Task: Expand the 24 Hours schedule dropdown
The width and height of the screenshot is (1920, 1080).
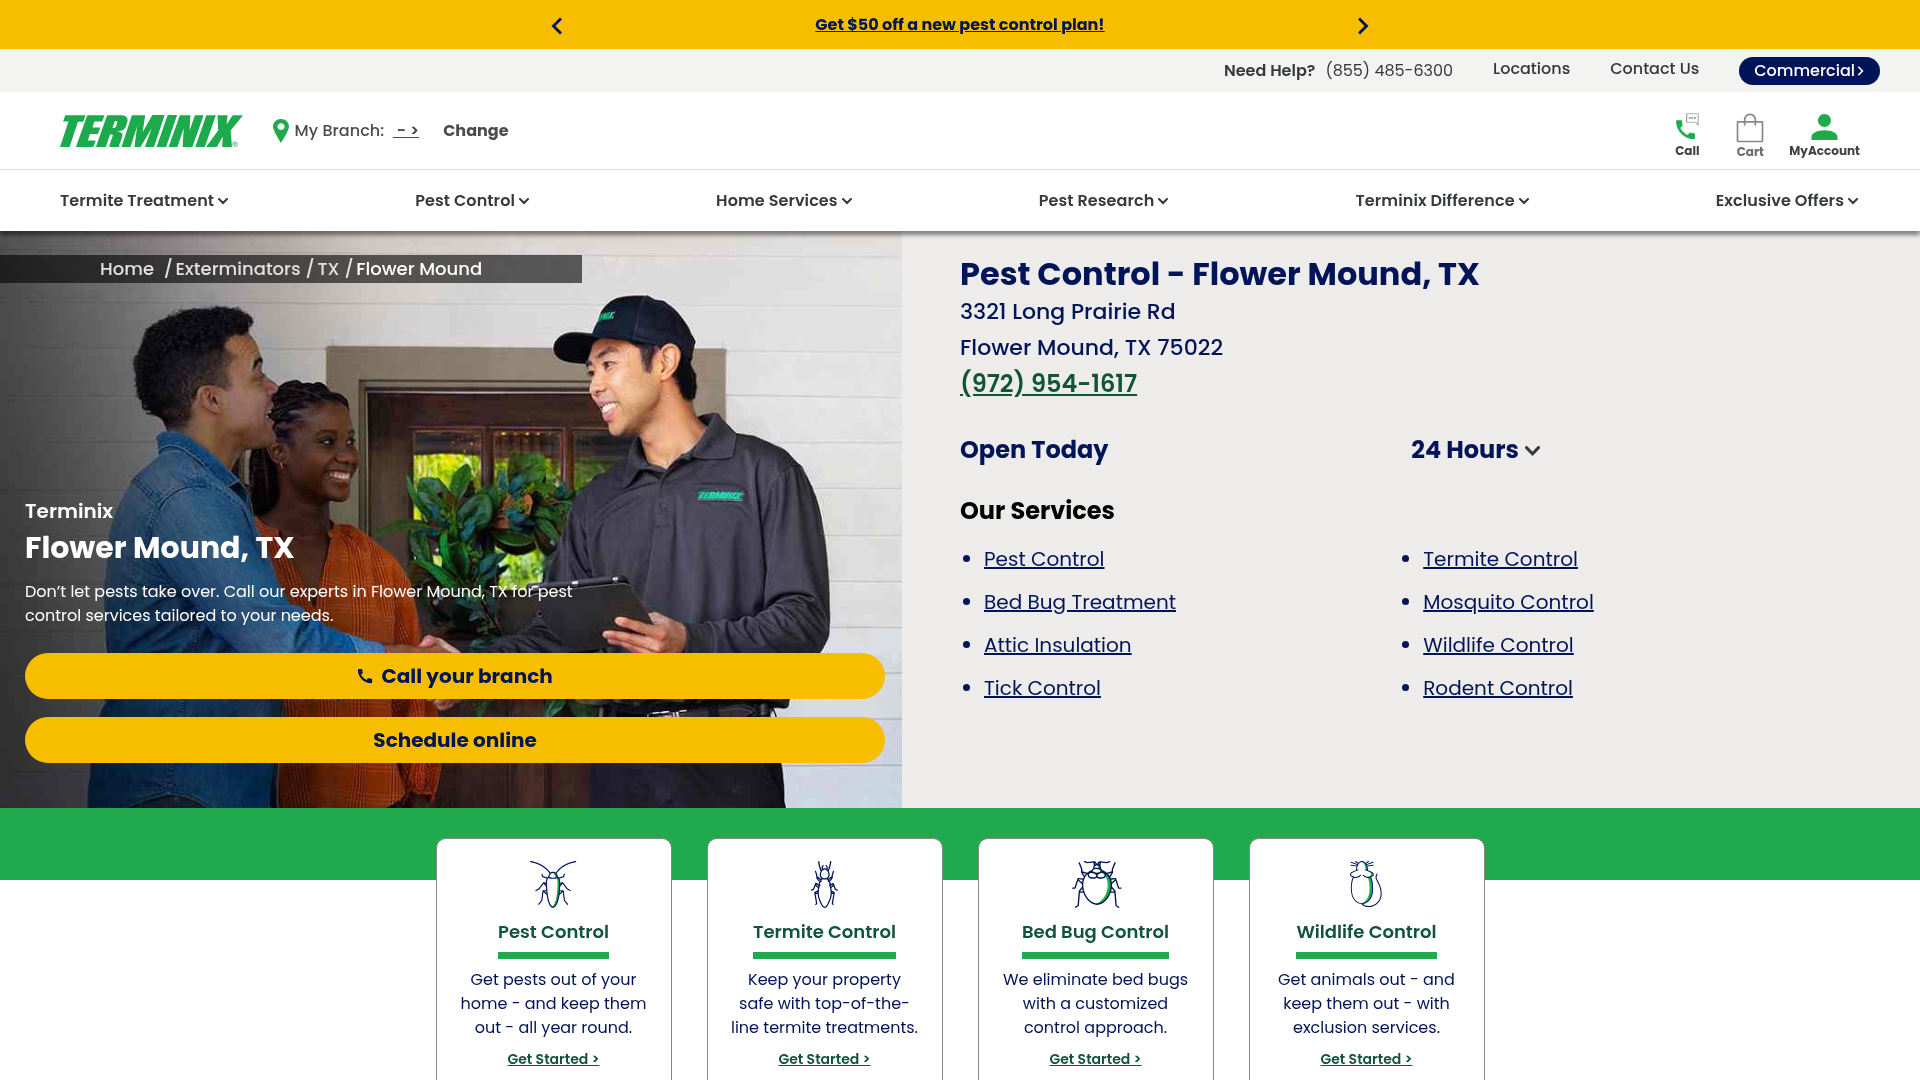Action: click(1475, 450)
